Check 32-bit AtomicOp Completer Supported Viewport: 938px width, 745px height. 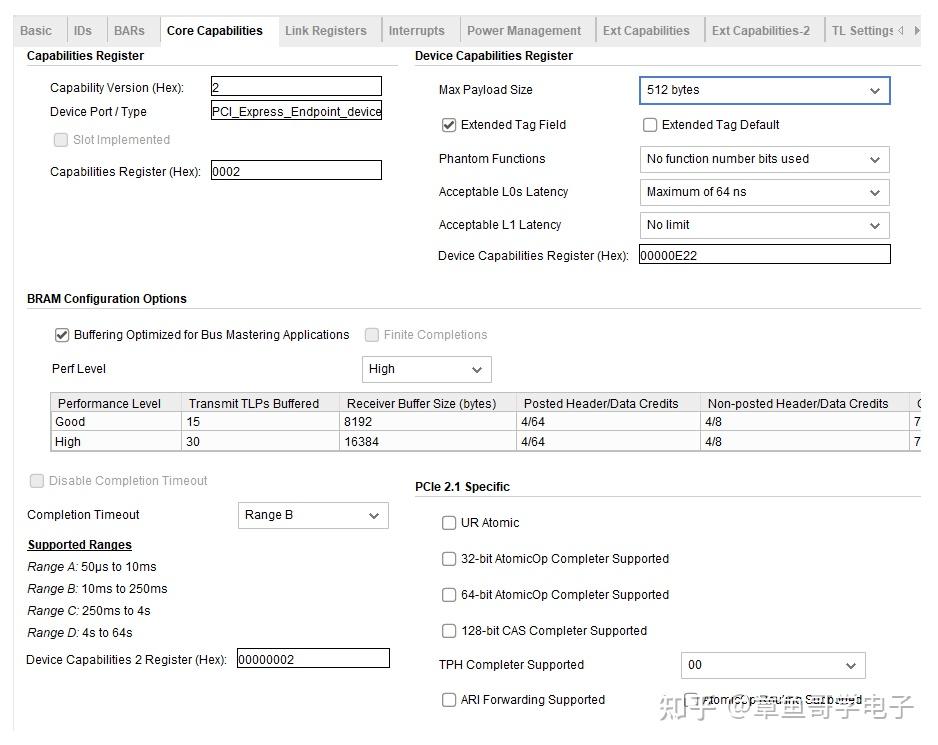(449, 559)
